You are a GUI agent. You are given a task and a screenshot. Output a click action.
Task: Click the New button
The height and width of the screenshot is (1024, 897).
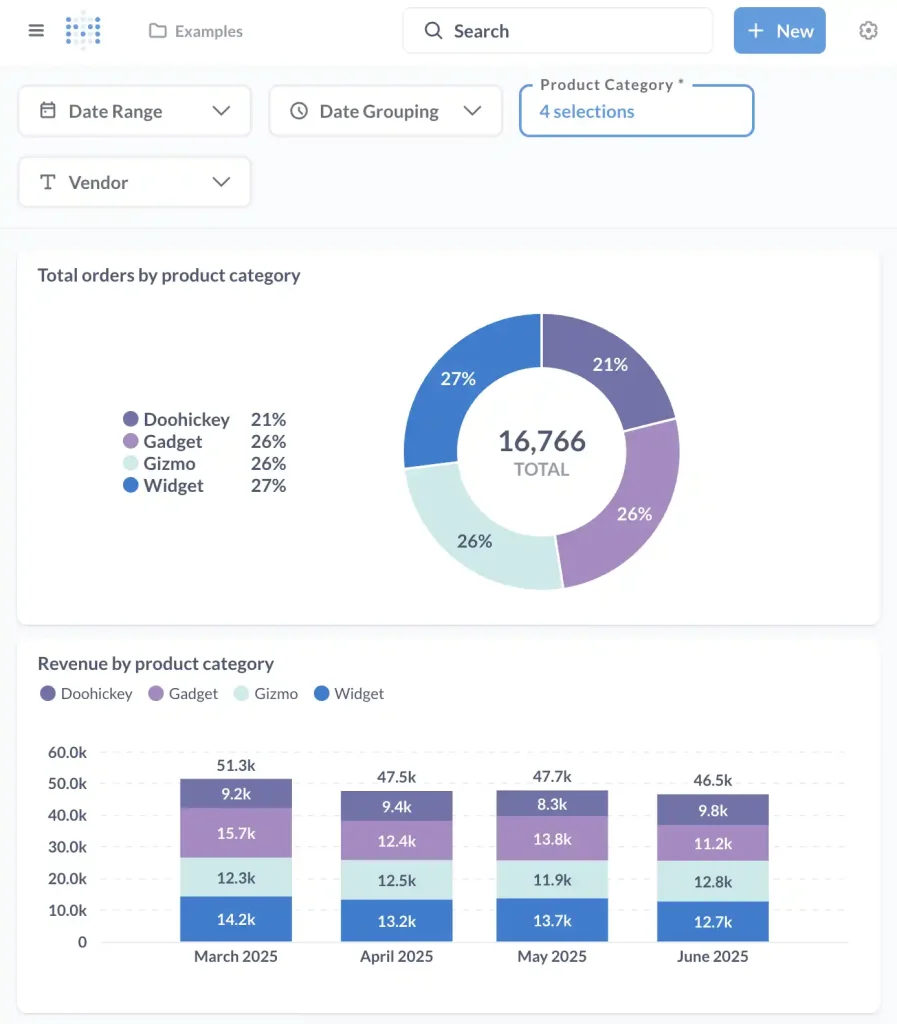click(779, 31)
